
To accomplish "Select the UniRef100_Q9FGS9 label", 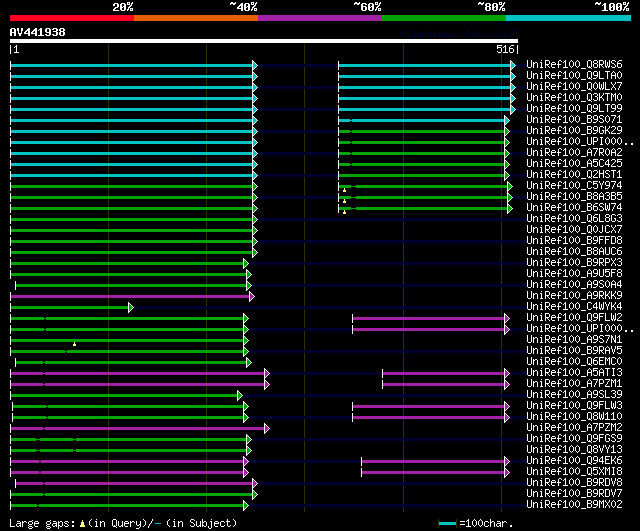I will pos(574,439).
